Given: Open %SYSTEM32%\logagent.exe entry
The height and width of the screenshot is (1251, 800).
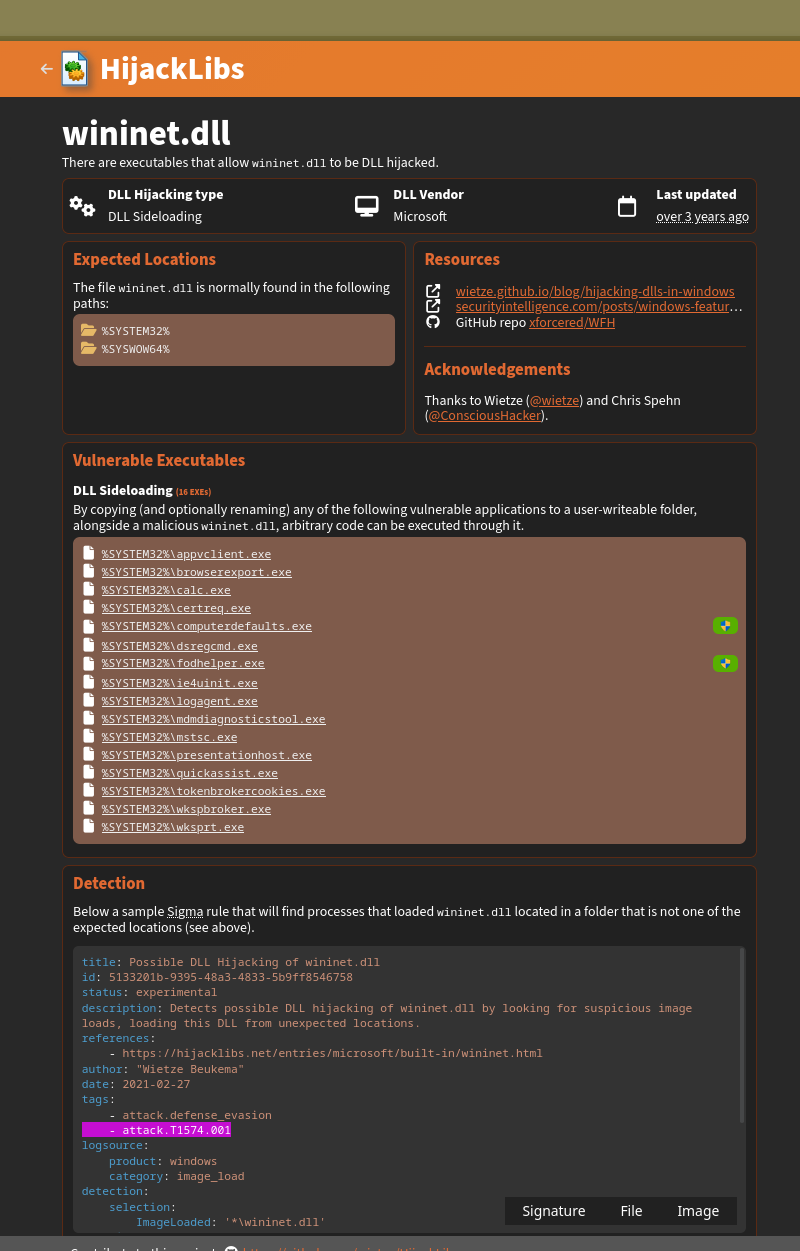Looking at the screenshot, I should coord(179,701).
